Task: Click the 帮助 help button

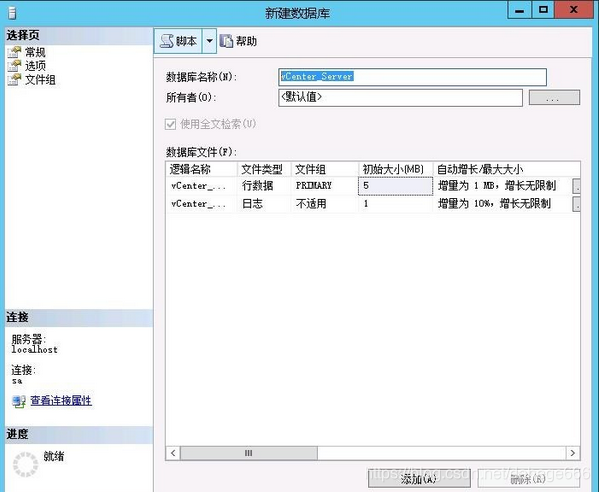Action: 238,41
